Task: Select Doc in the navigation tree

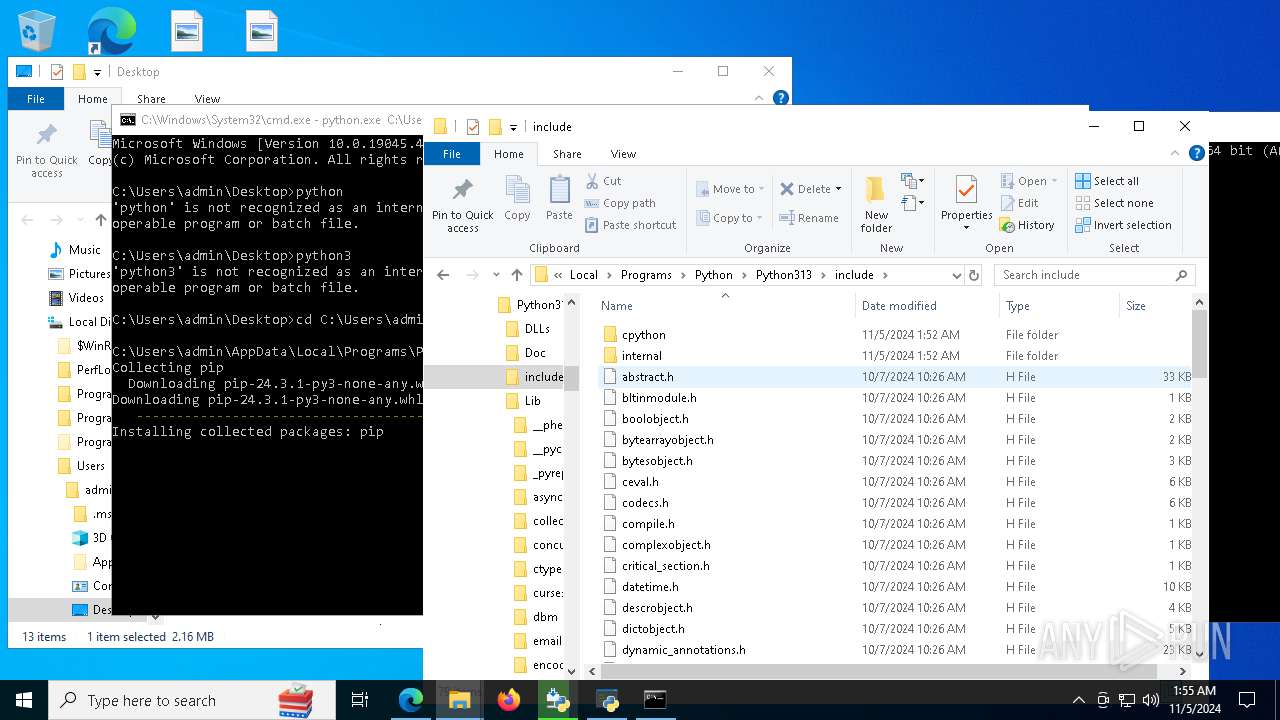Action: (535, 353)
